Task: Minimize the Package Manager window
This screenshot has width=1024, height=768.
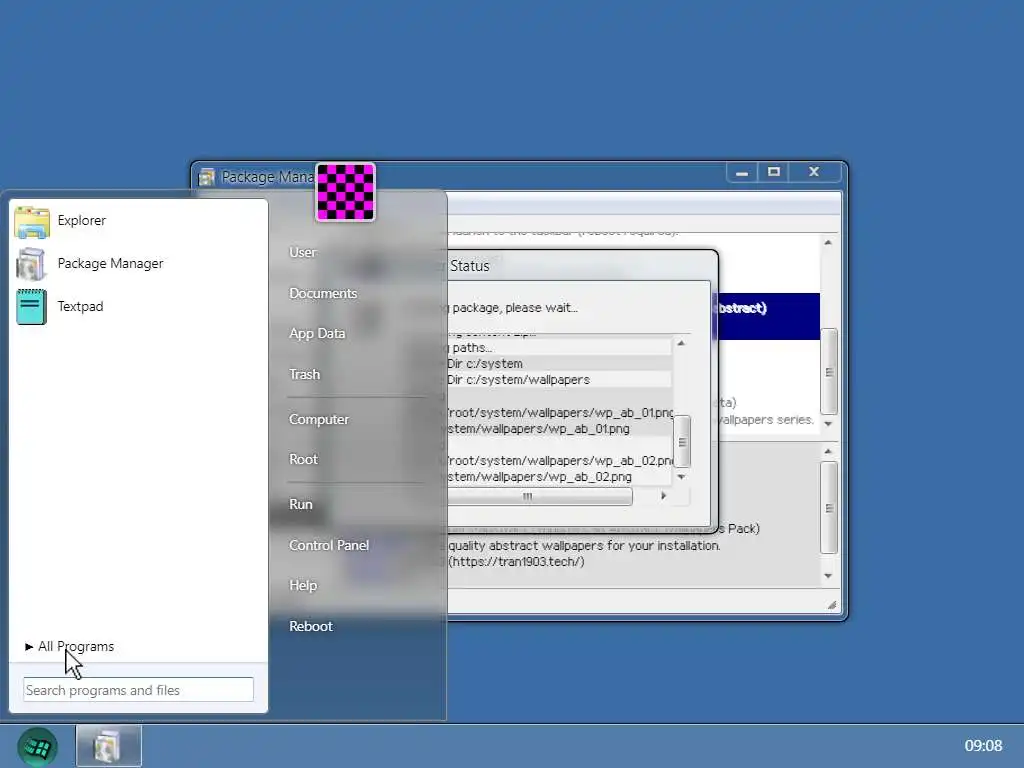Action: 742,172
